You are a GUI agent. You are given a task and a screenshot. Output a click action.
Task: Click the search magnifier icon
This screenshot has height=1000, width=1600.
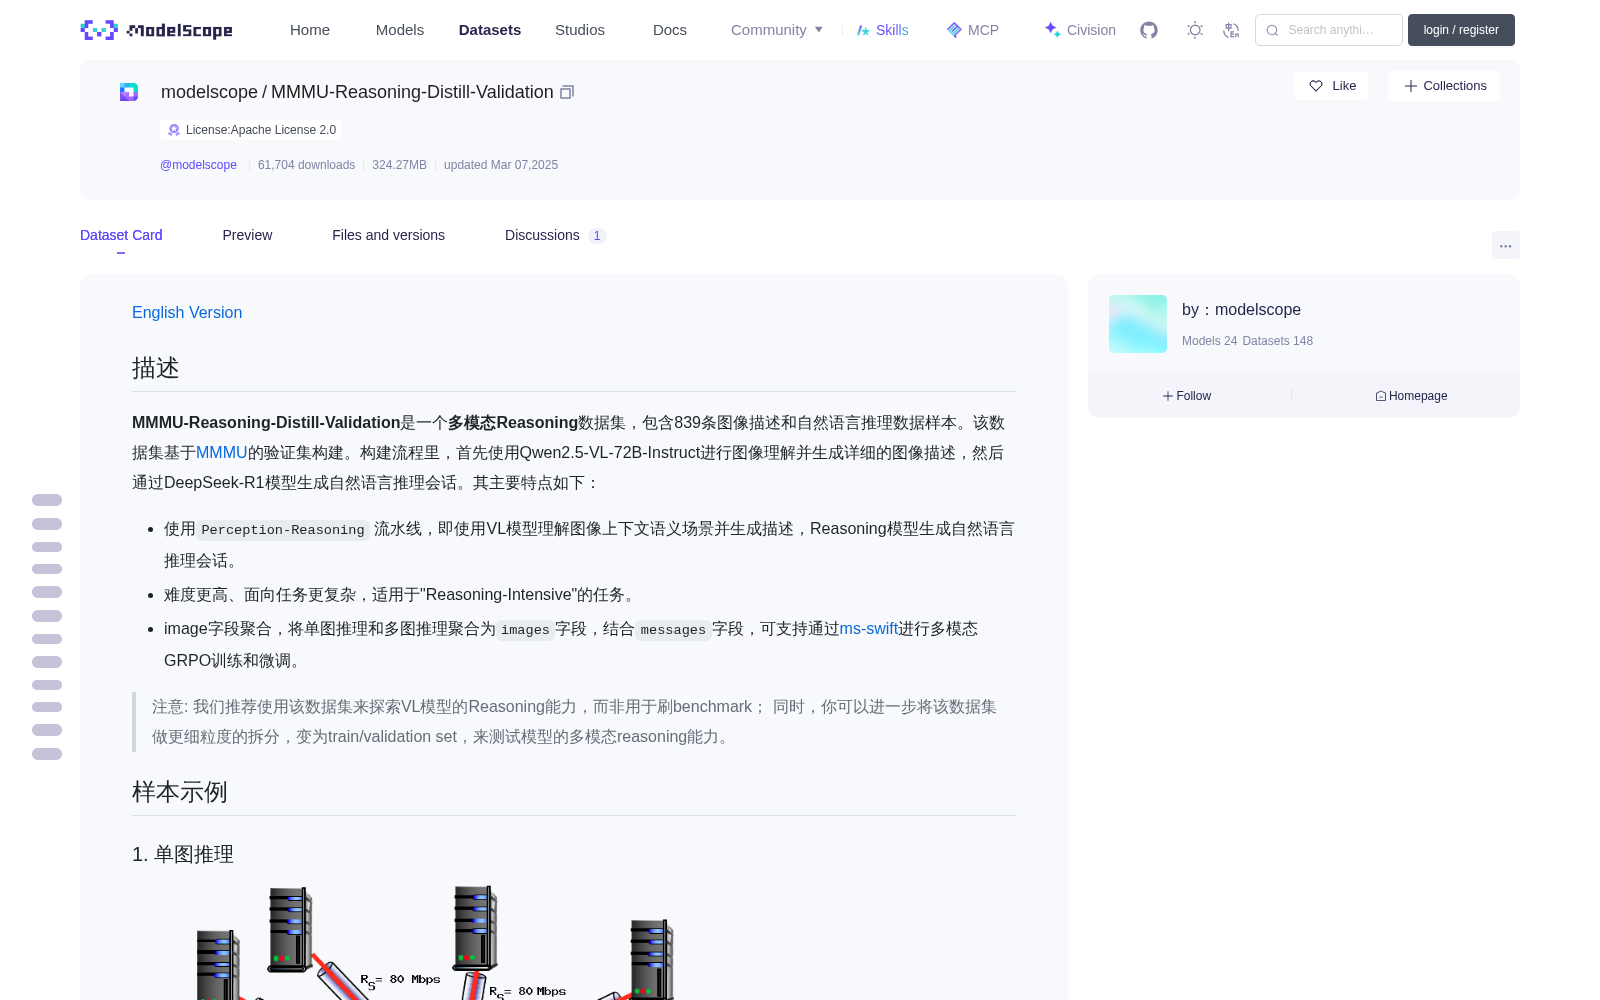1273,30
